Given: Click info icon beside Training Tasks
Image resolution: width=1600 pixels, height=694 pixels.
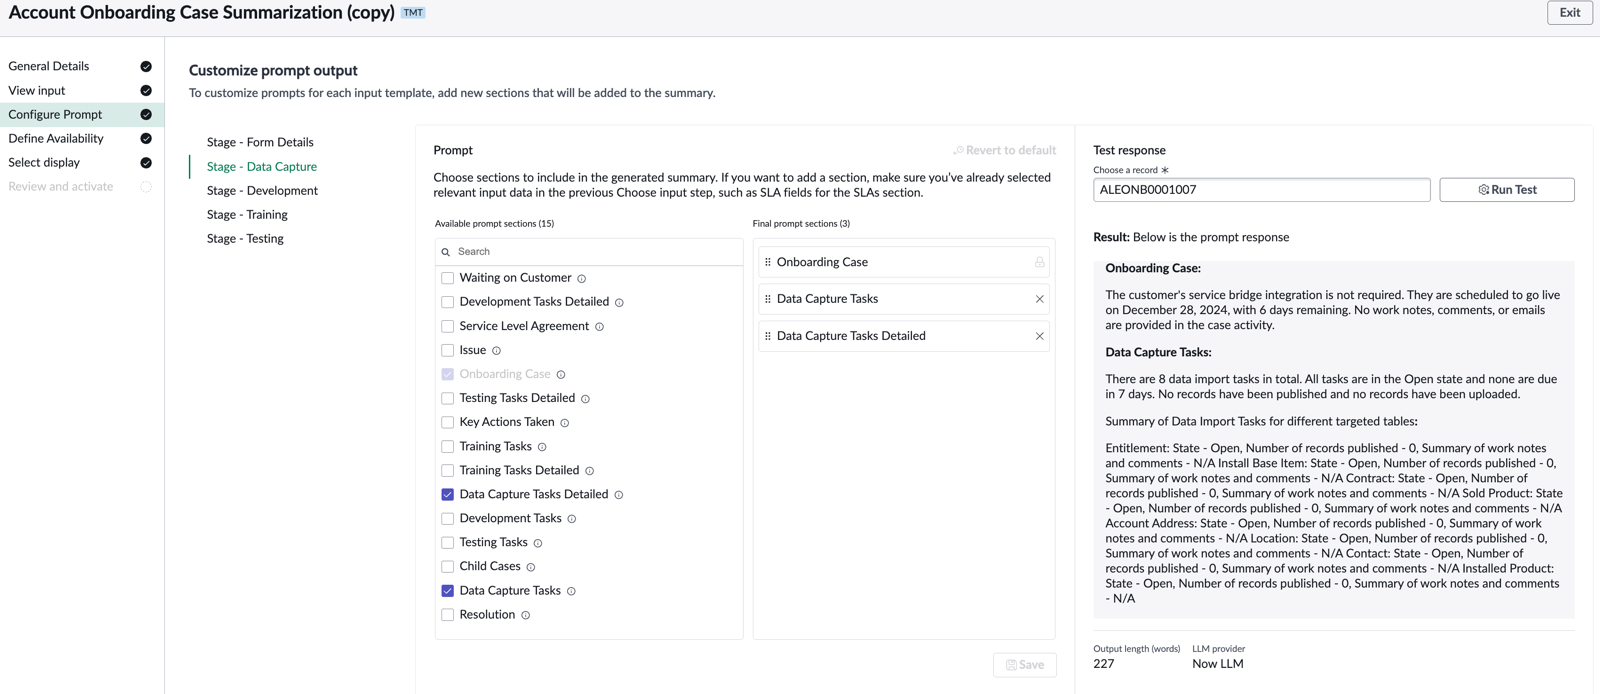Looking at the screenshot, I should [542, 447].
